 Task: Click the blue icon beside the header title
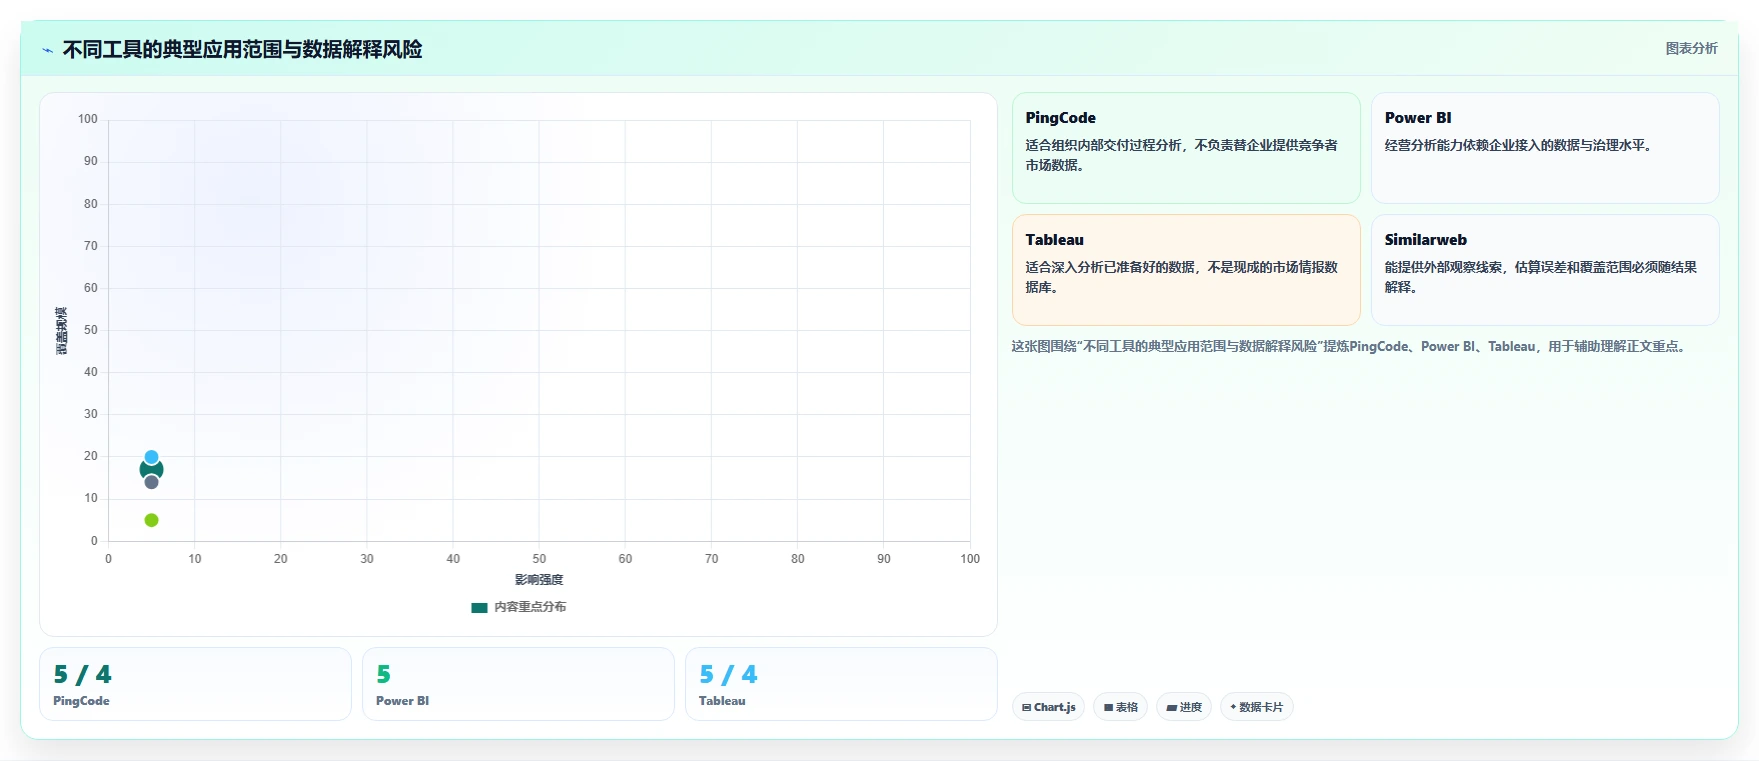pos(47,50)
